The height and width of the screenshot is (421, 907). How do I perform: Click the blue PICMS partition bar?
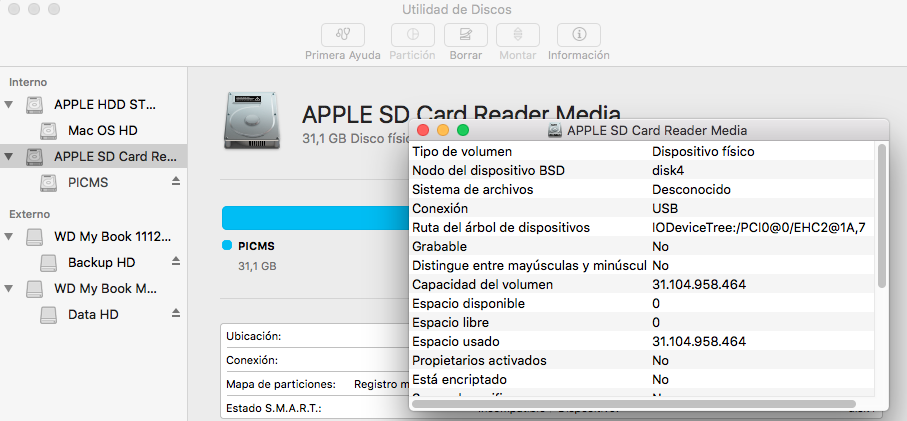(x=310, y=218)
